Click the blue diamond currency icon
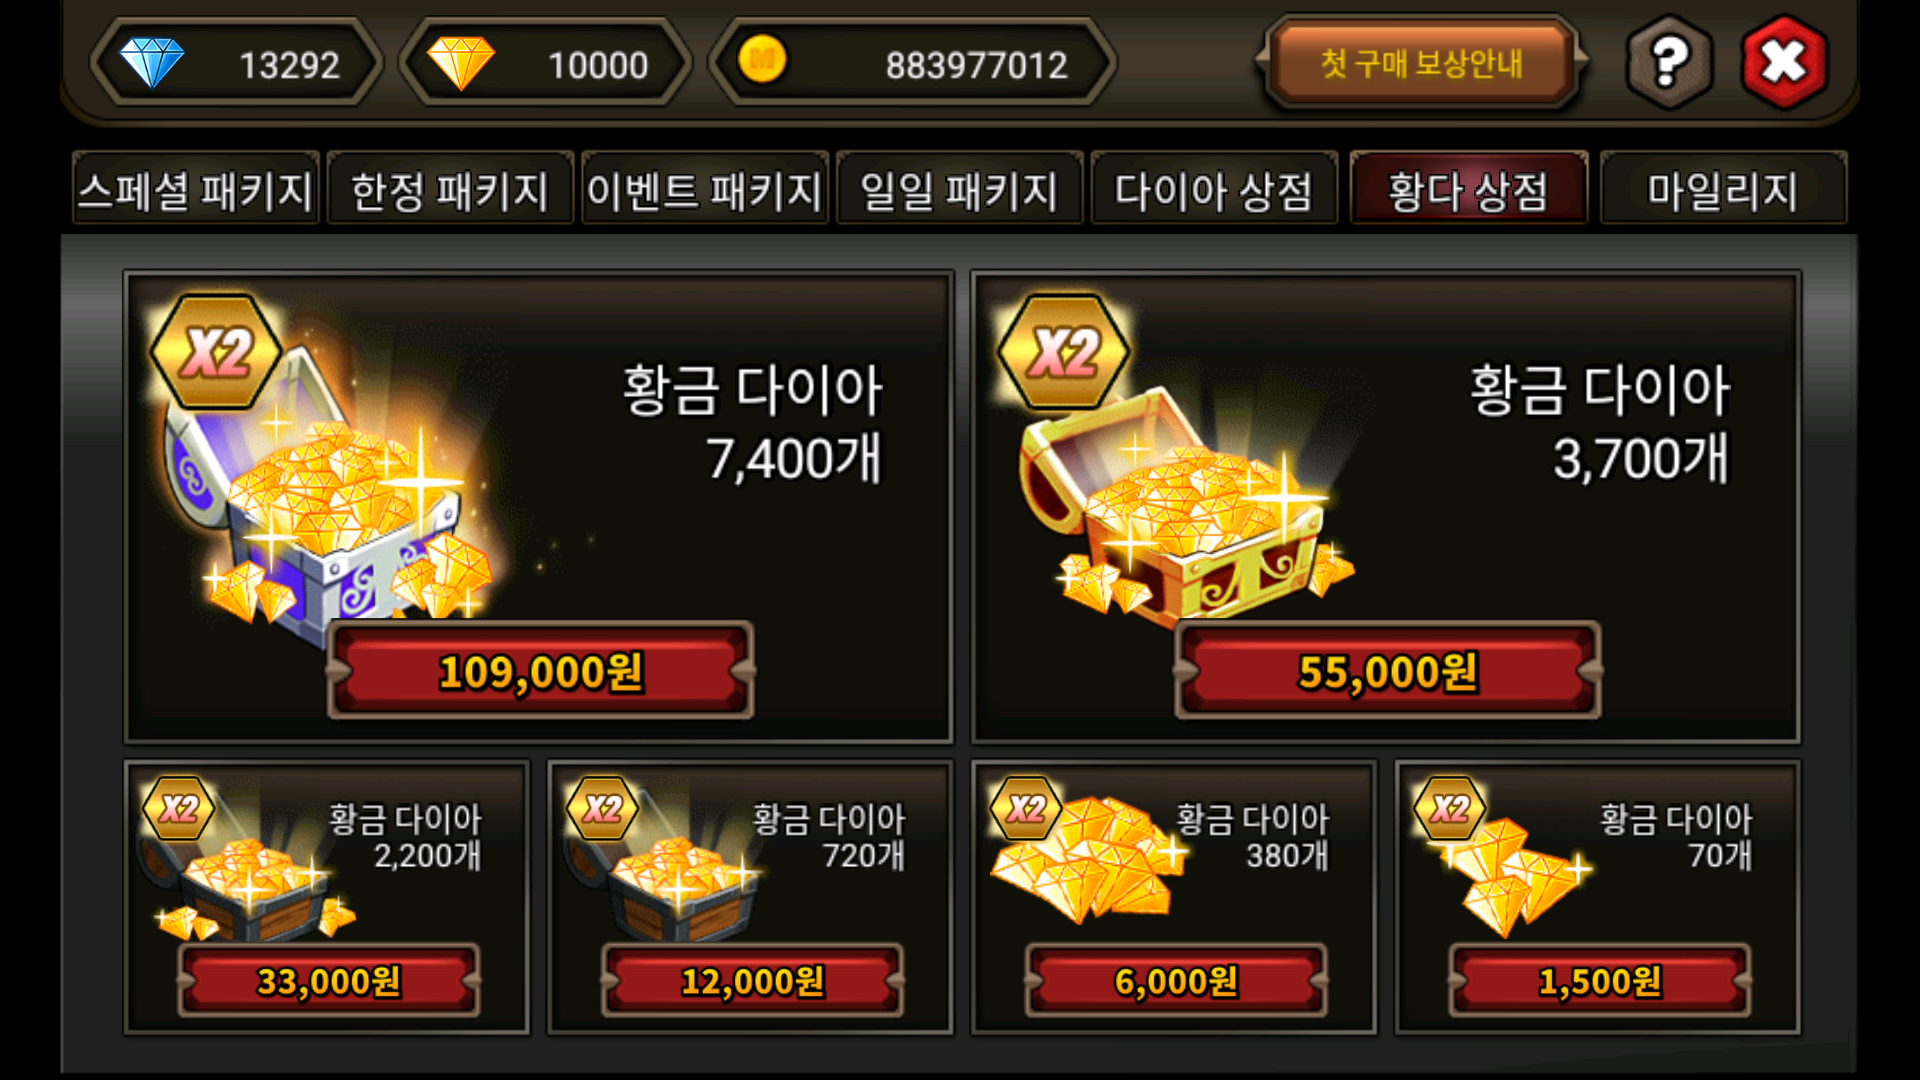Image resolution: width=1920 pixels, height=1080 pixels. (x=152, y=63)
